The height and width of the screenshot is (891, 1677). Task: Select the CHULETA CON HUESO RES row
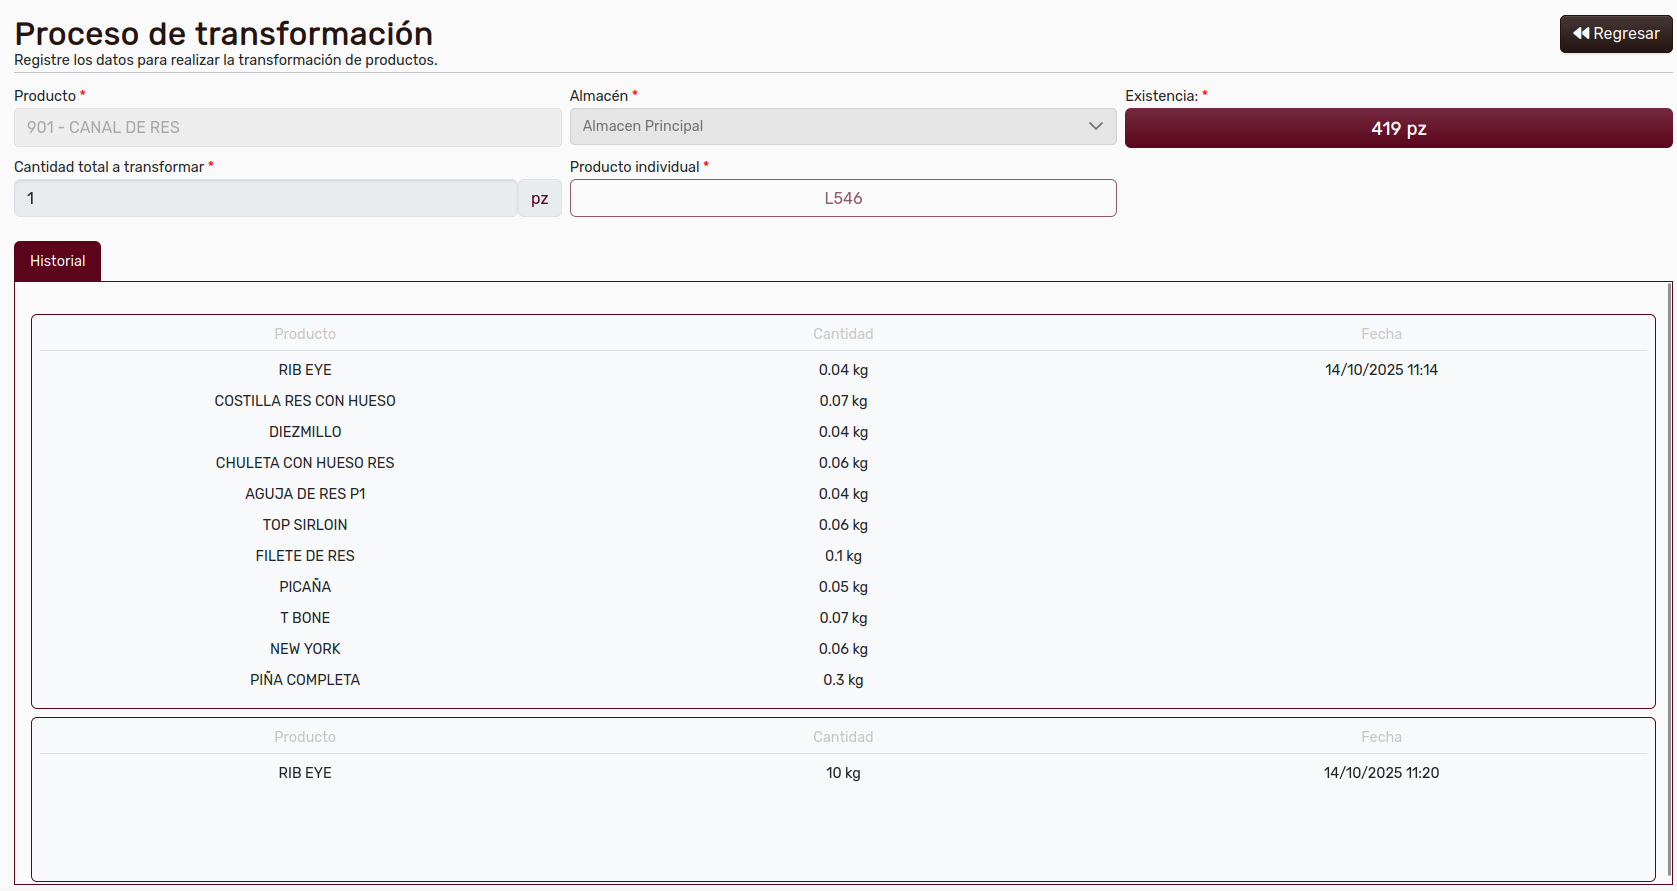(x=305, y=463)
